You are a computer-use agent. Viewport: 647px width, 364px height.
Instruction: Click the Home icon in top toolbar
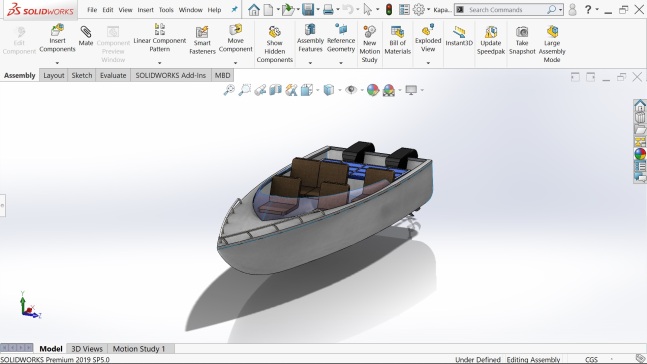(x=254, y=9)
